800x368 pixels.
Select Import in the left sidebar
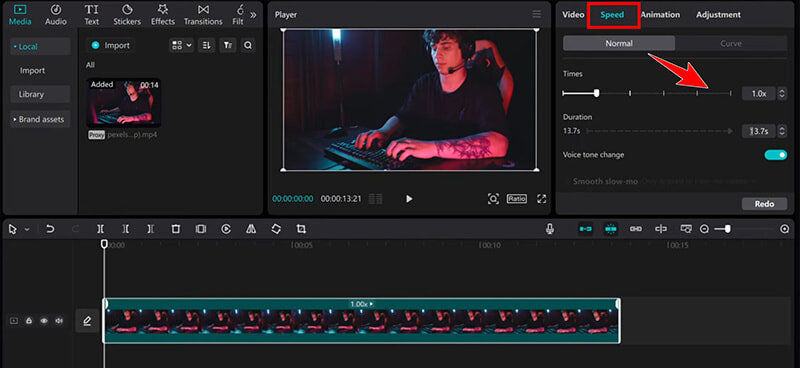tap(33, 70)
